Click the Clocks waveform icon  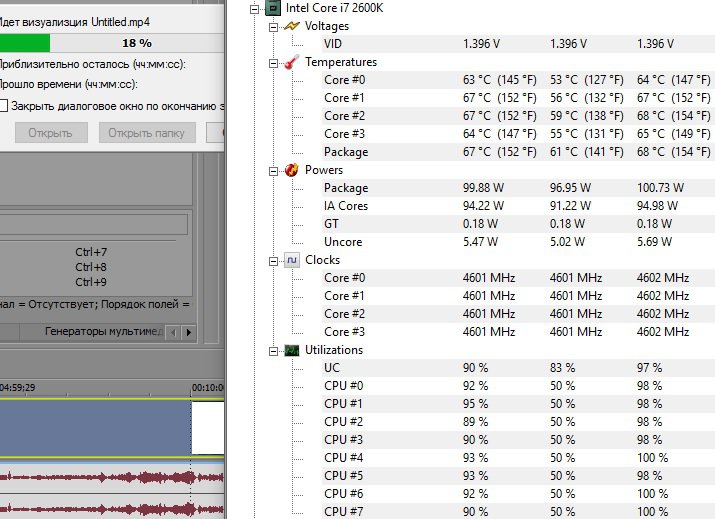click(292, 260)
